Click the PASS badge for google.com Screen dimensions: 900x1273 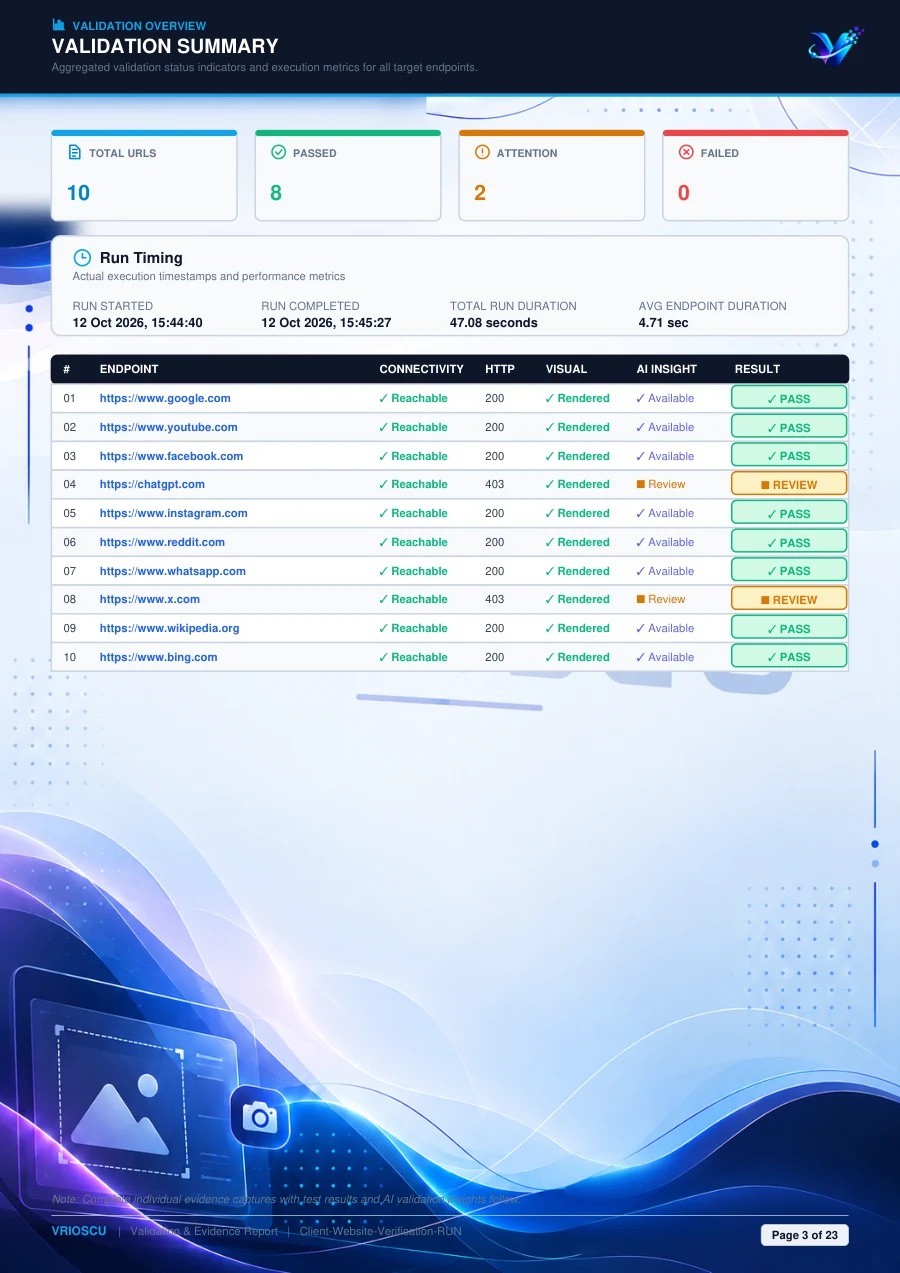click(789, 398)
